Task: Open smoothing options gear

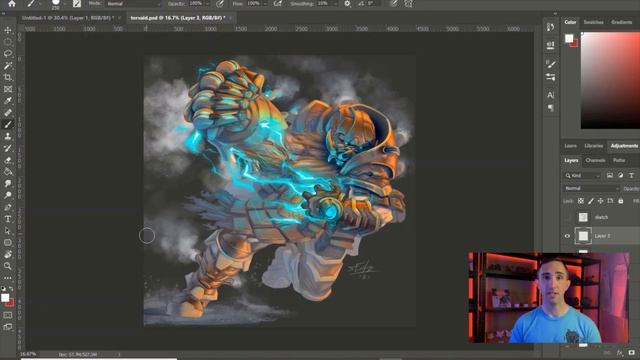Action: 347,4
